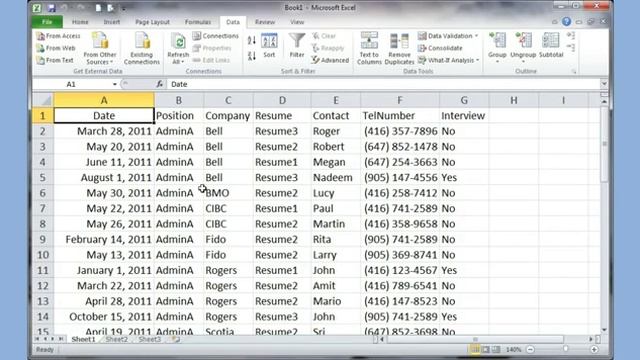
Task: Switch to the Page Layout tab
Action: [152, 22]
